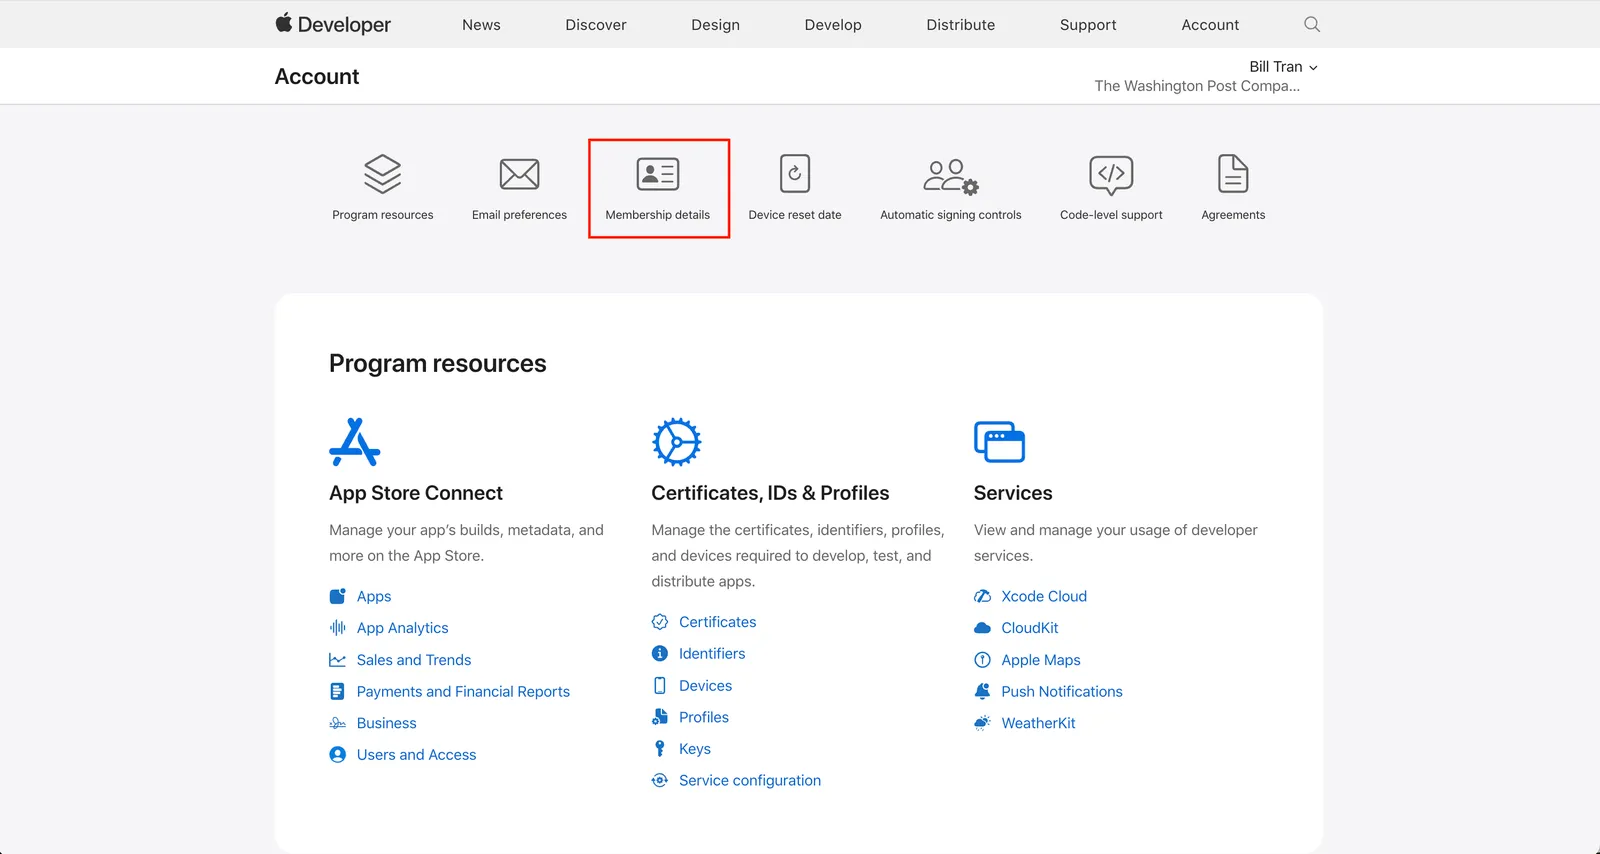Open the Apple Maps link

[1041, 660]
